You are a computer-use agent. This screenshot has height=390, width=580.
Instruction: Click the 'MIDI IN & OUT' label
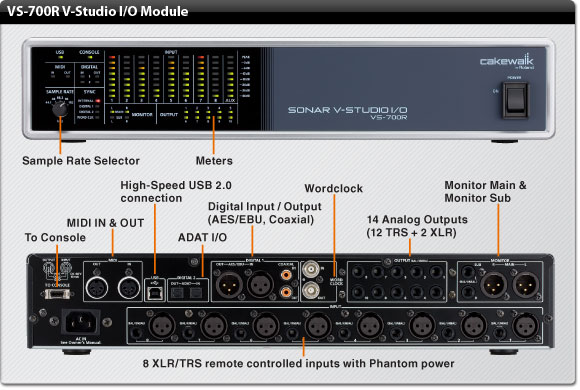coord(105,223)
